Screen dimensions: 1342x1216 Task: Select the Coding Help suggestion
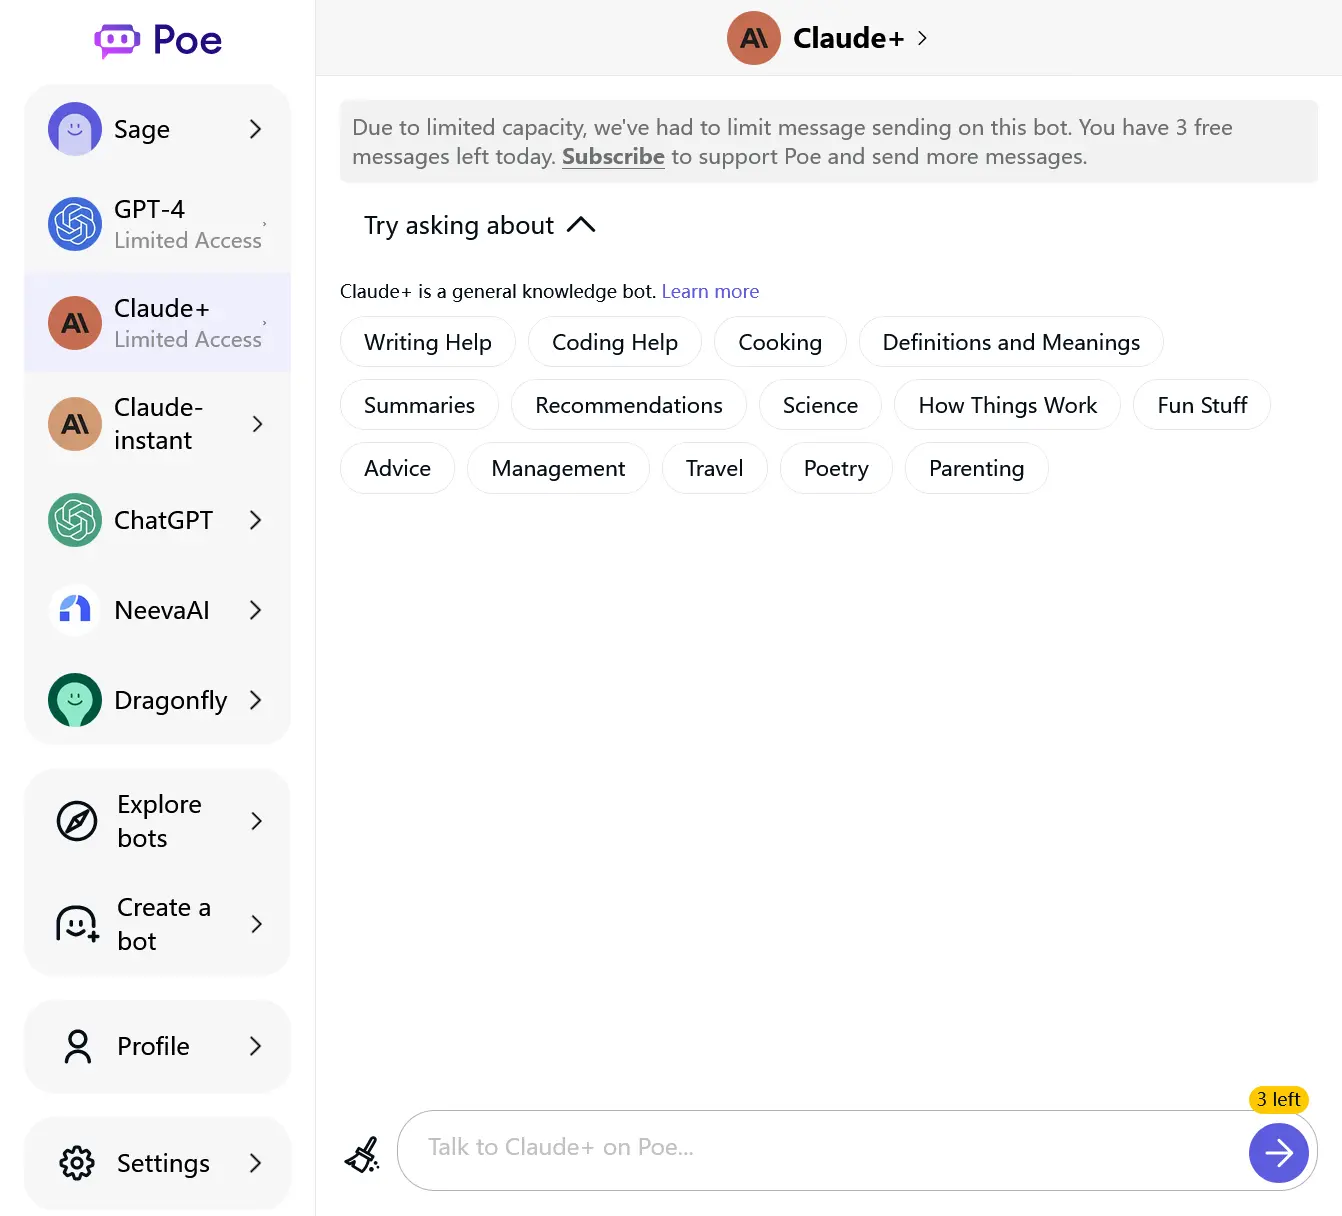point(615,342)
